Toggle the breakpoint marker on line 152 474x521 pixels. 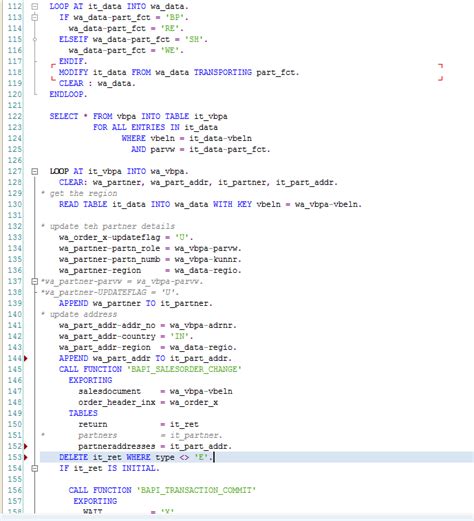26,446
